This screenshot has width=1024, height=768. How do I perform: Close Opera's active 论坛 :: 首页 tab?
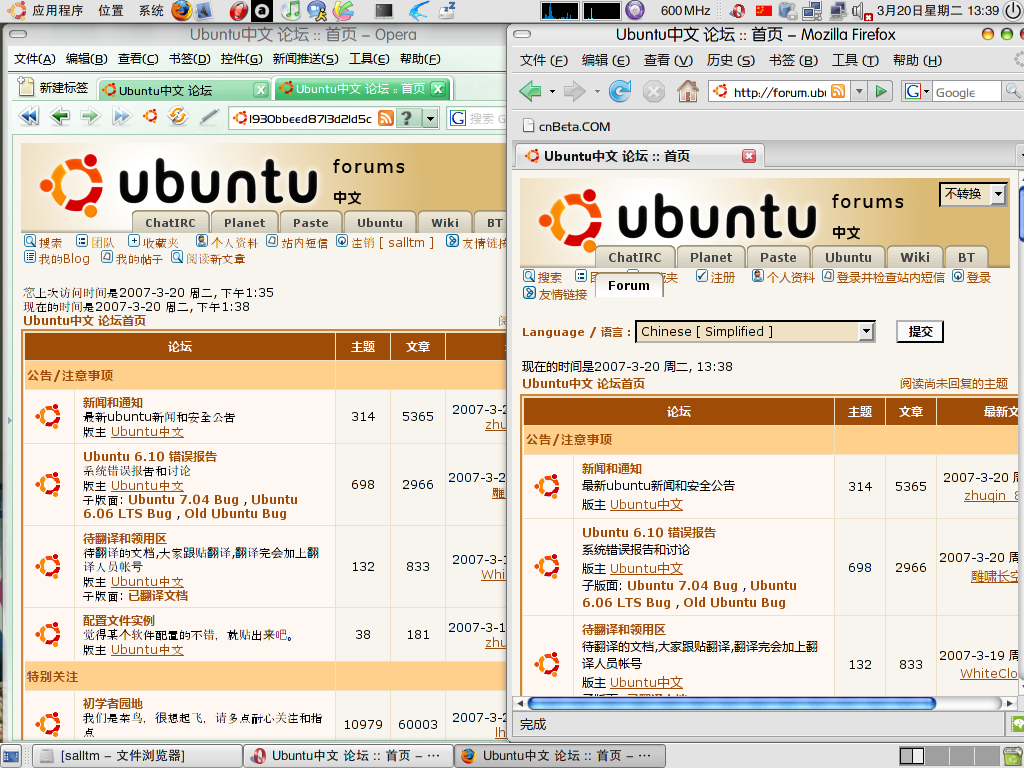pyautogui.click(x=438, y=88)
